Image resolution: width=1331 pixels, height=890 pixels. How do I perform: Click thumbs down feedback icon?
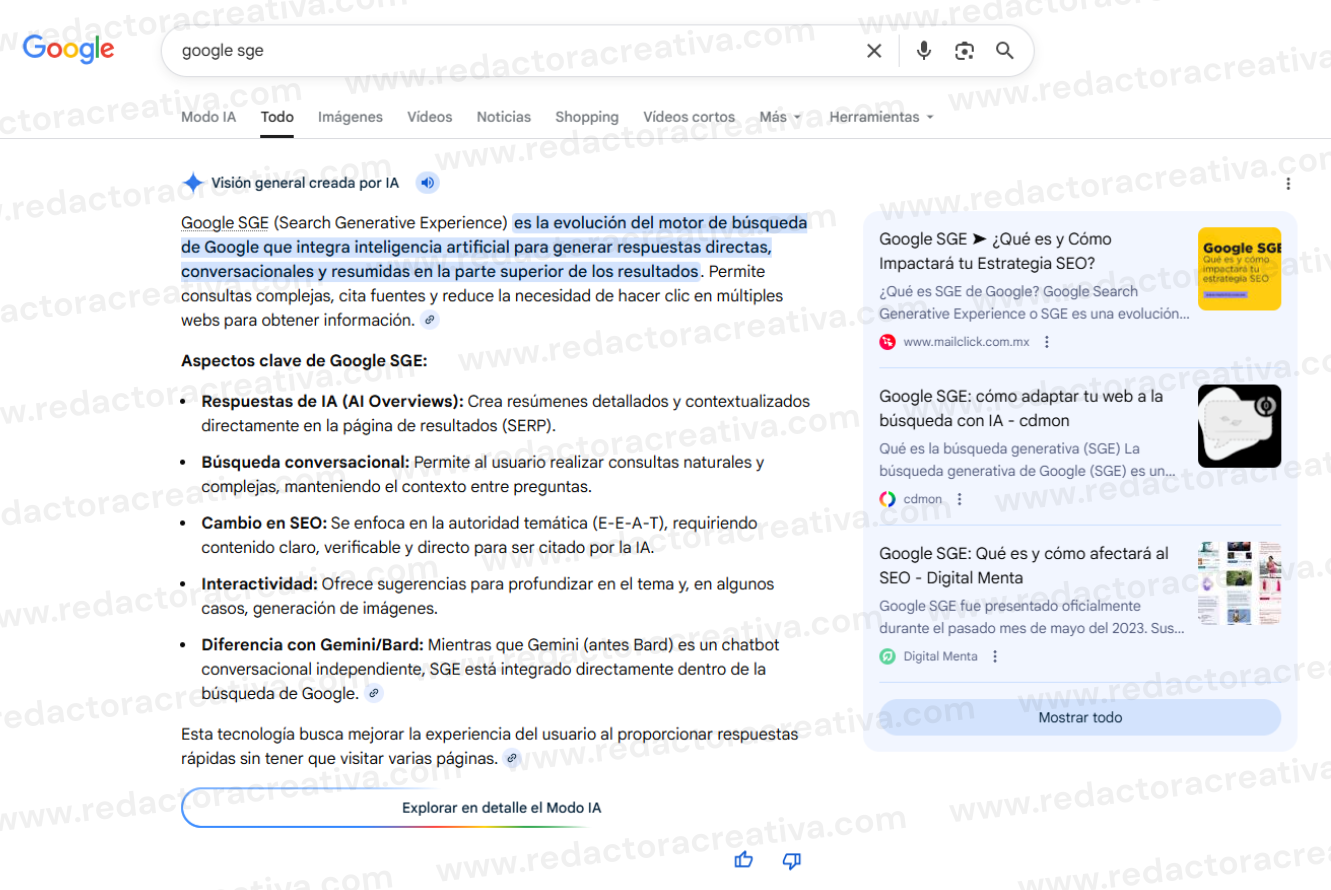tap(791, 860)
